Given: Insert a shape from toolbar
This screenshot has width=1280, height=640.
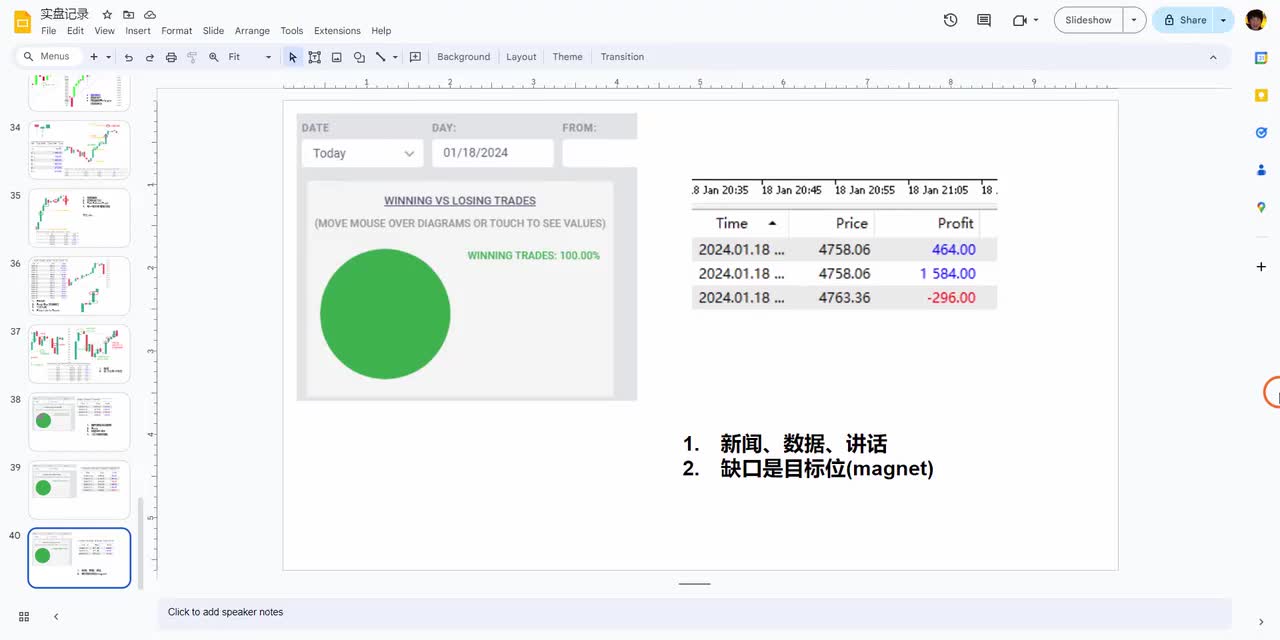Looking at the screenshot, I should coord(359,57).
